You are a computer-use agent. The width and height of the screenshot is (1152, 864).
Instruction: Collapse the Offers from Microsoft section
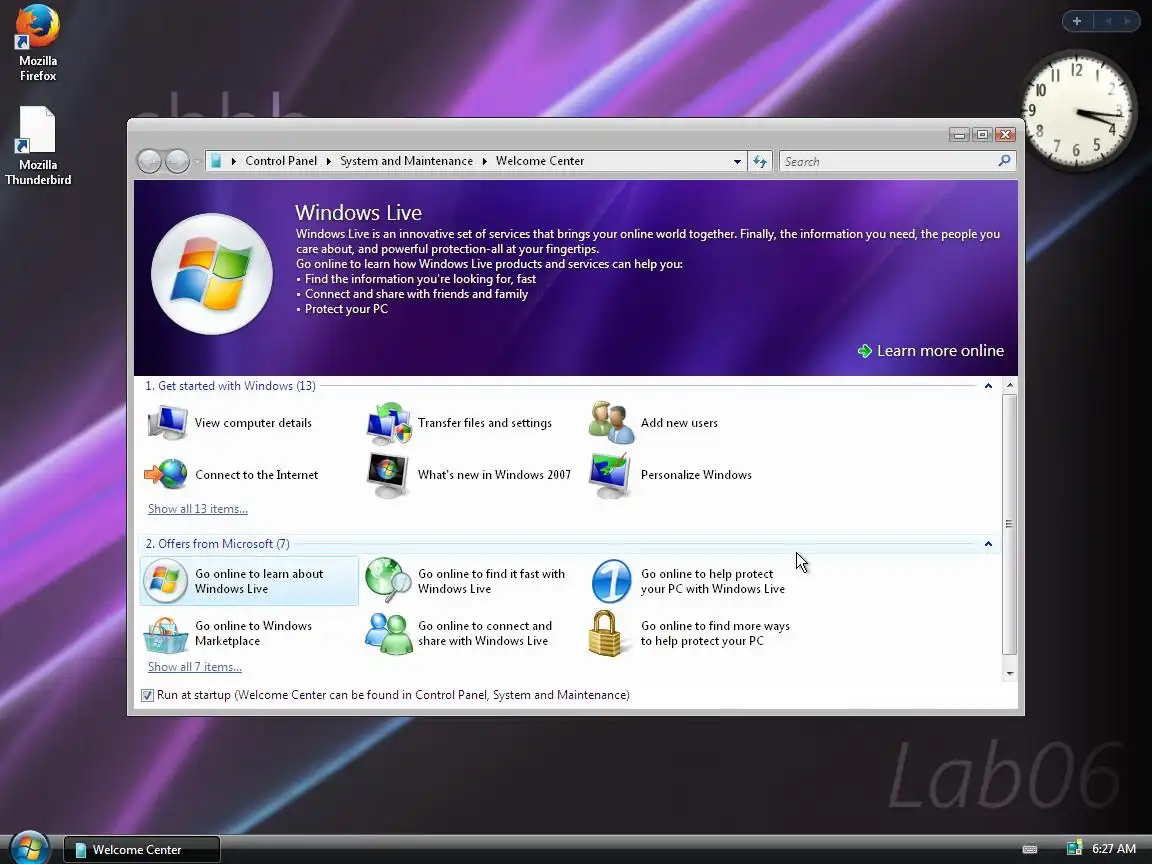click(988, 544)
